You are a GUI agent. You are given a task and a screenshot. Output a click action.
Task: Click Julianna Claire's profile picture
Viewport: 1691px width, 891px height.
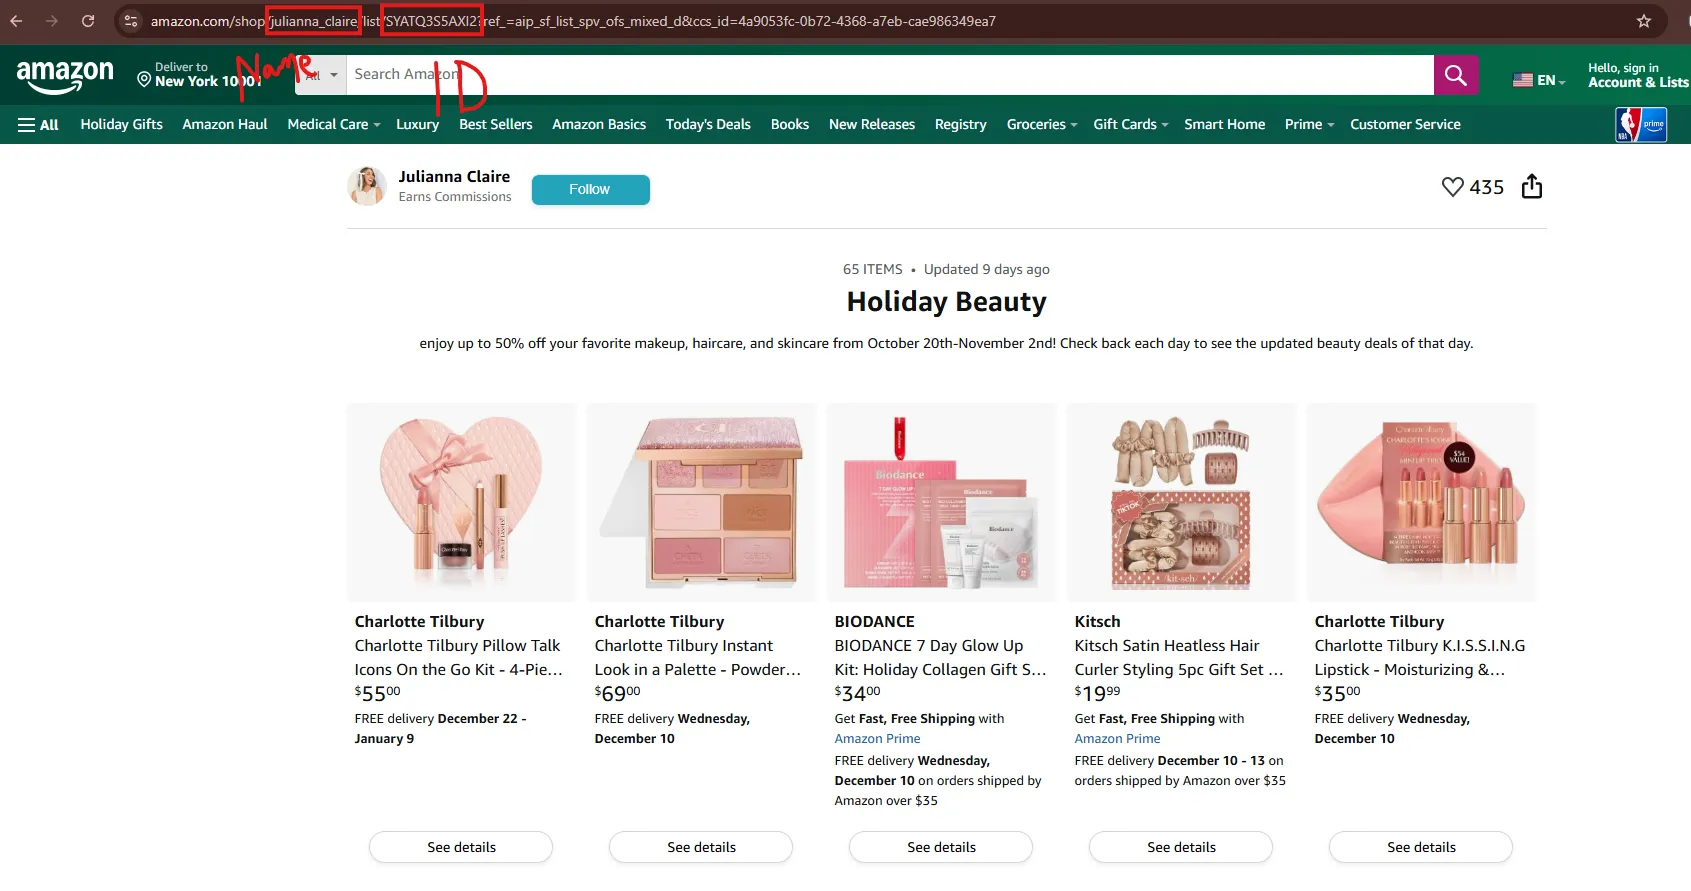[367, 186]
